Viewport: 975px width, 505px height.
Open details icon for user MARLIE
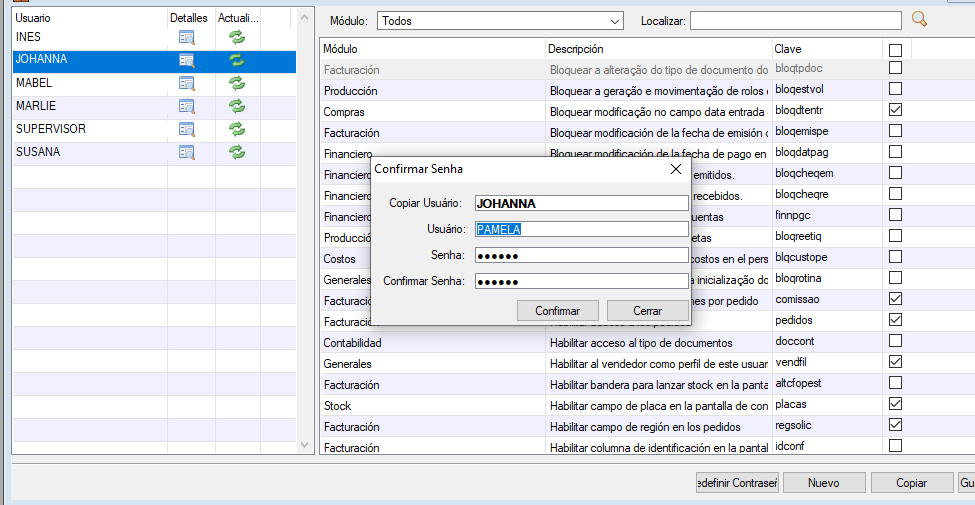187,106
